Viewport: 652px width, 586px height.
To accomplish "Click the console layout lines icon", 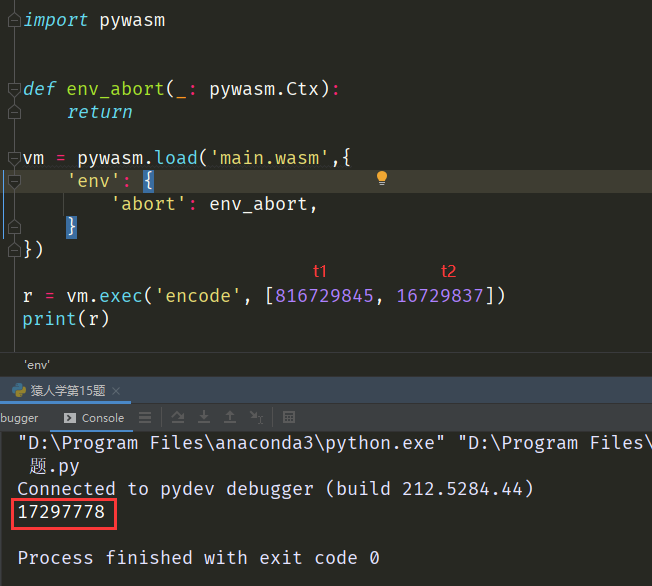I will pos(145,417).
